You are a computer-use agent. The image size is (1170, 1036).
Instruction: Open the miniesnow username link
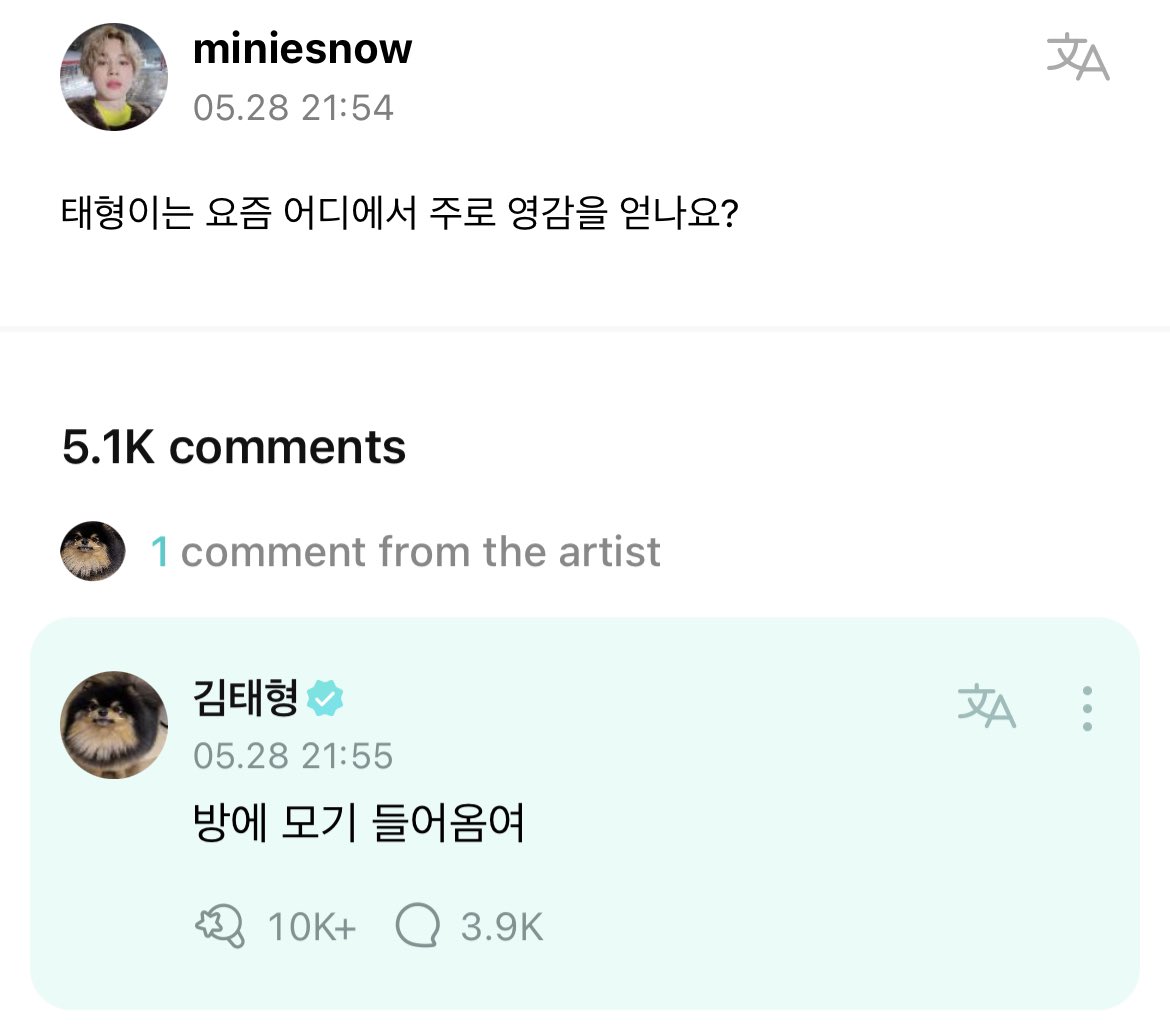302,49
